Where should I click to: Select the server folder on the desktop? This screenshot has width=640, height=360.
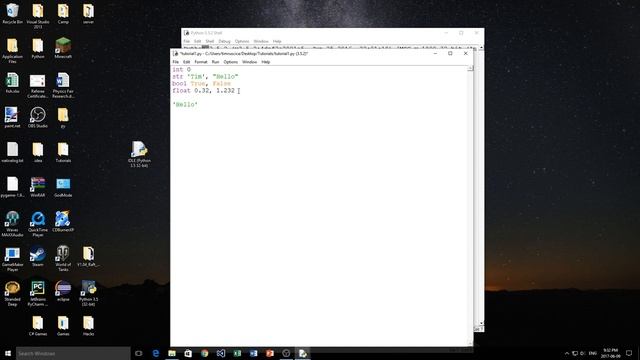[x=88, y=14]
